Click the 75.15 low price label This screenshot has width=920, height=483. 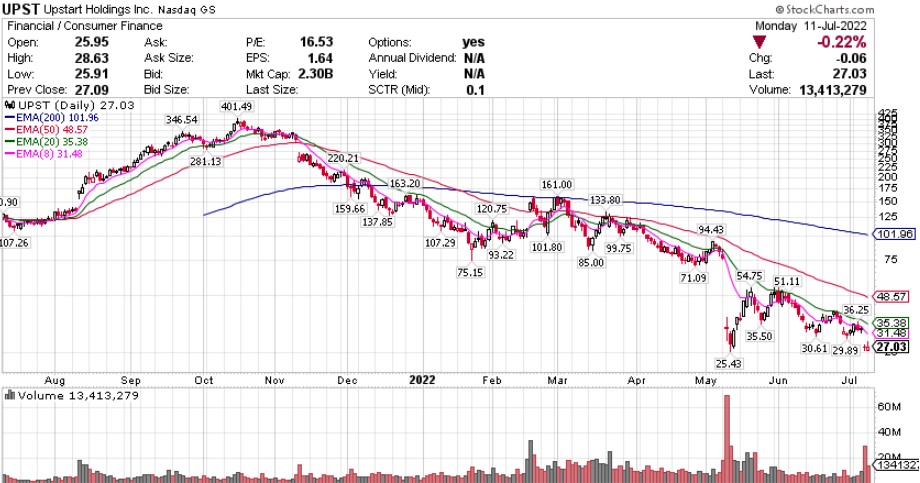470,272
